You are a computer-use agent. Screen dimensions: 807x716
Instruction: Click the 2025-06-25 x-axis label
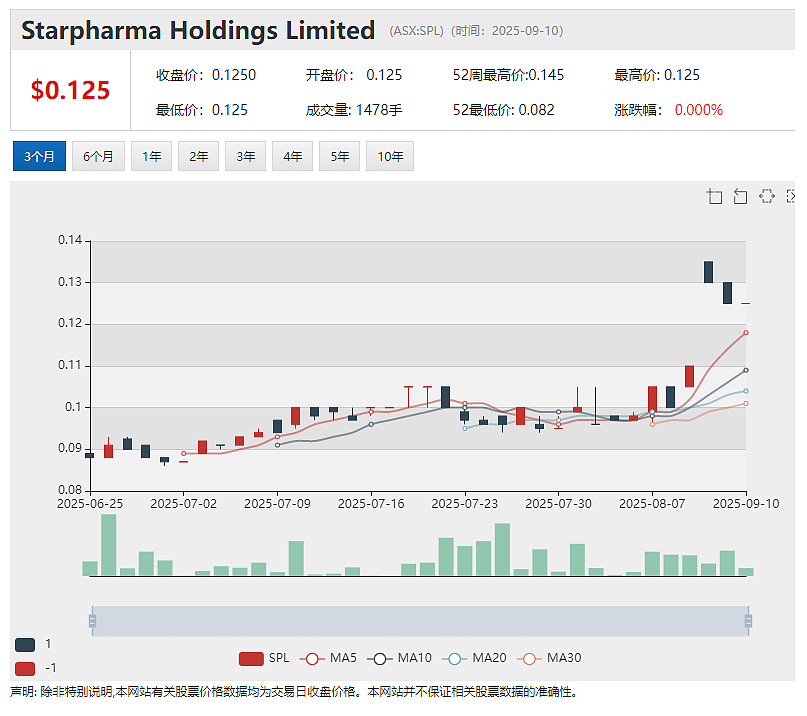[x=90, y=504]
